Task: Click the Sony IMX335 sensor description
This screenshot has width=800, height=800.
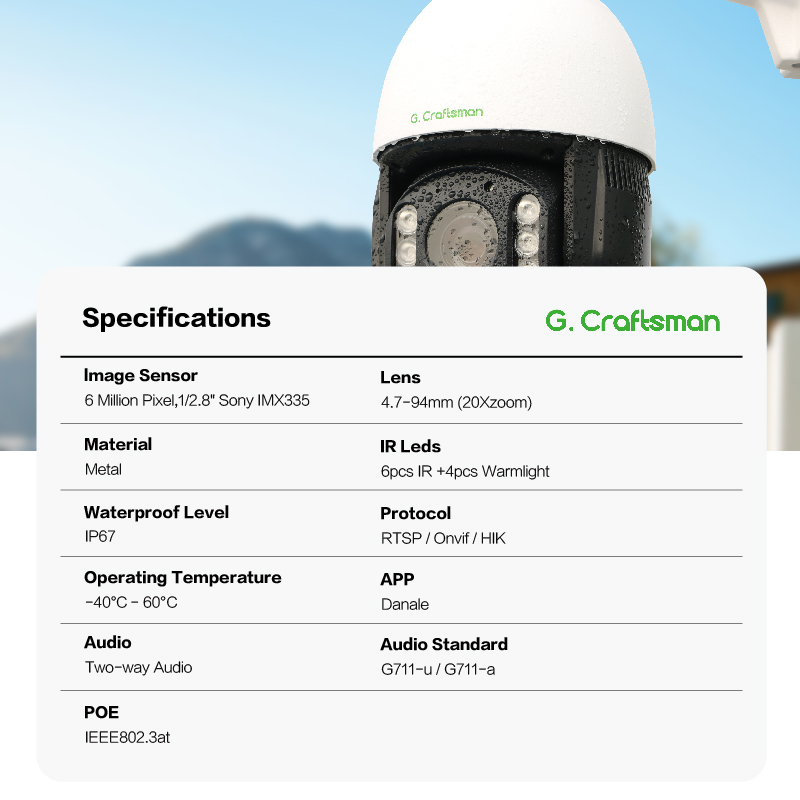Action: point(197,400)
